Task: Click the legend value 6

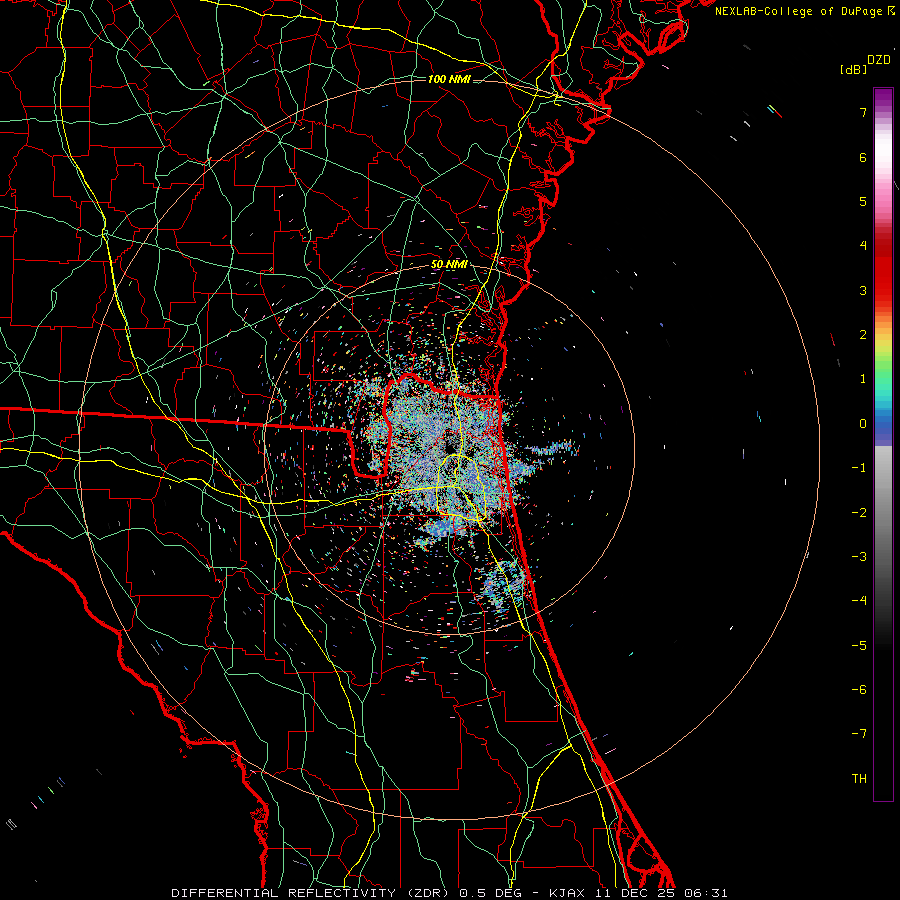Action: point(863,157)
